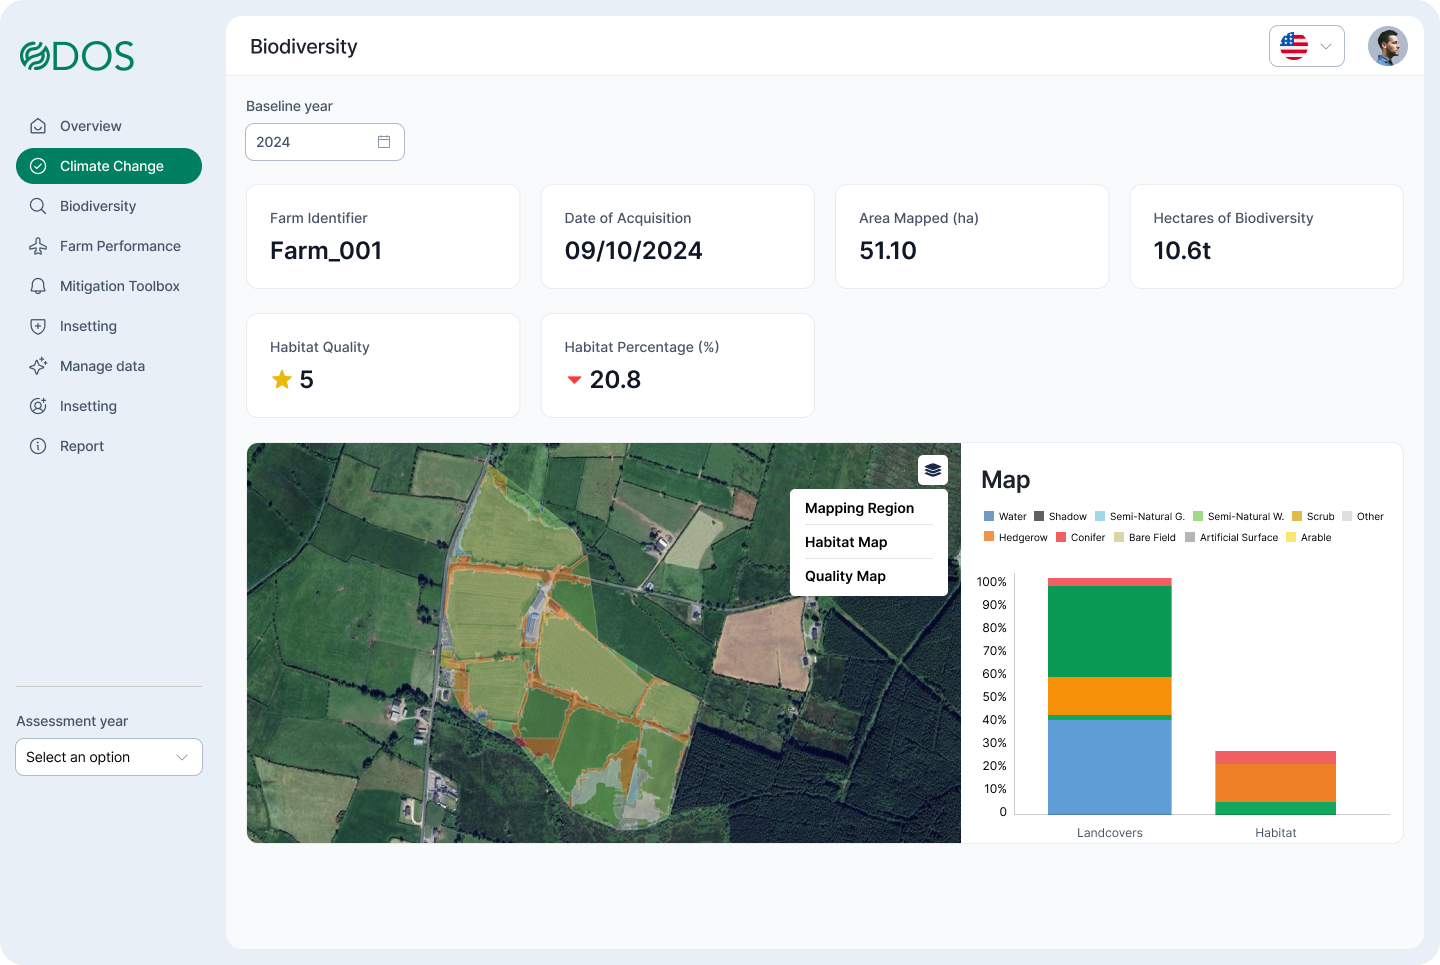Open Farm Performance section
The height and width of the screenshot is (965, 1440).
tap(109, 246)
